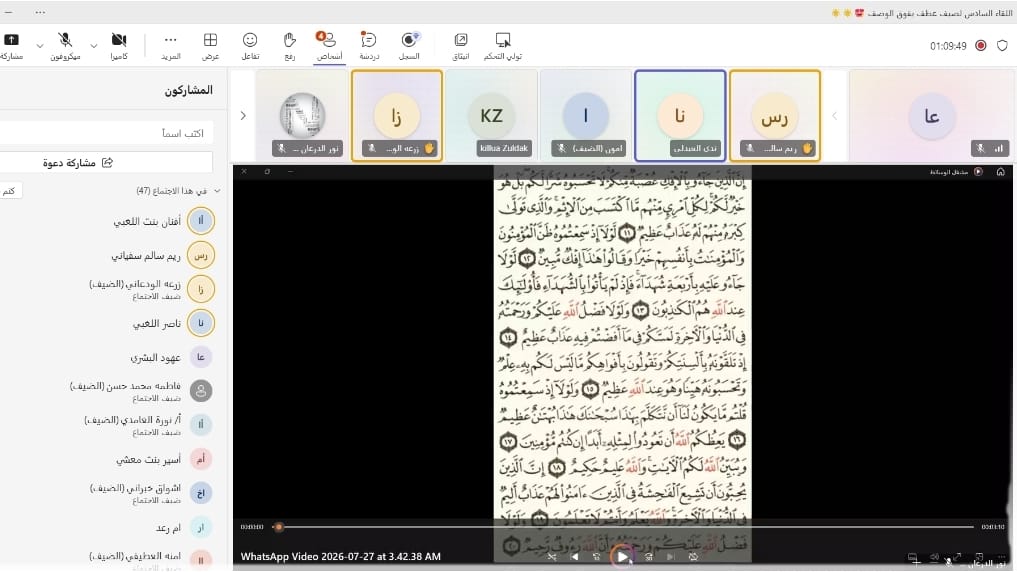Expand the camera options dropdown arrow

click(94, 46)
